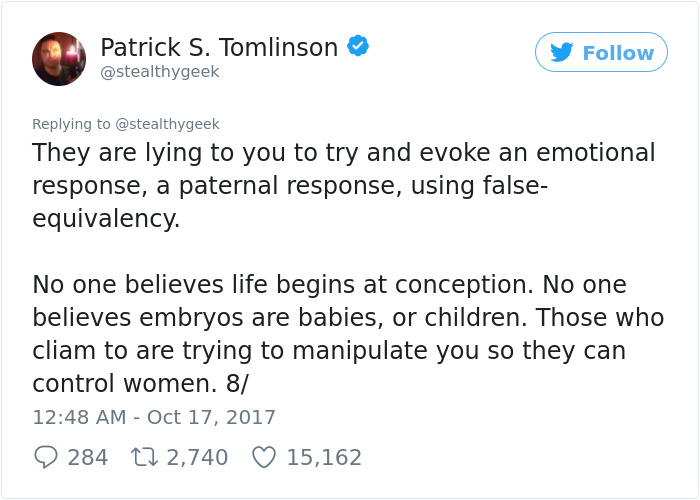Click the reply speech bubble icon
700x500 pixels.
pyautogui.click(x=46, y=457)
